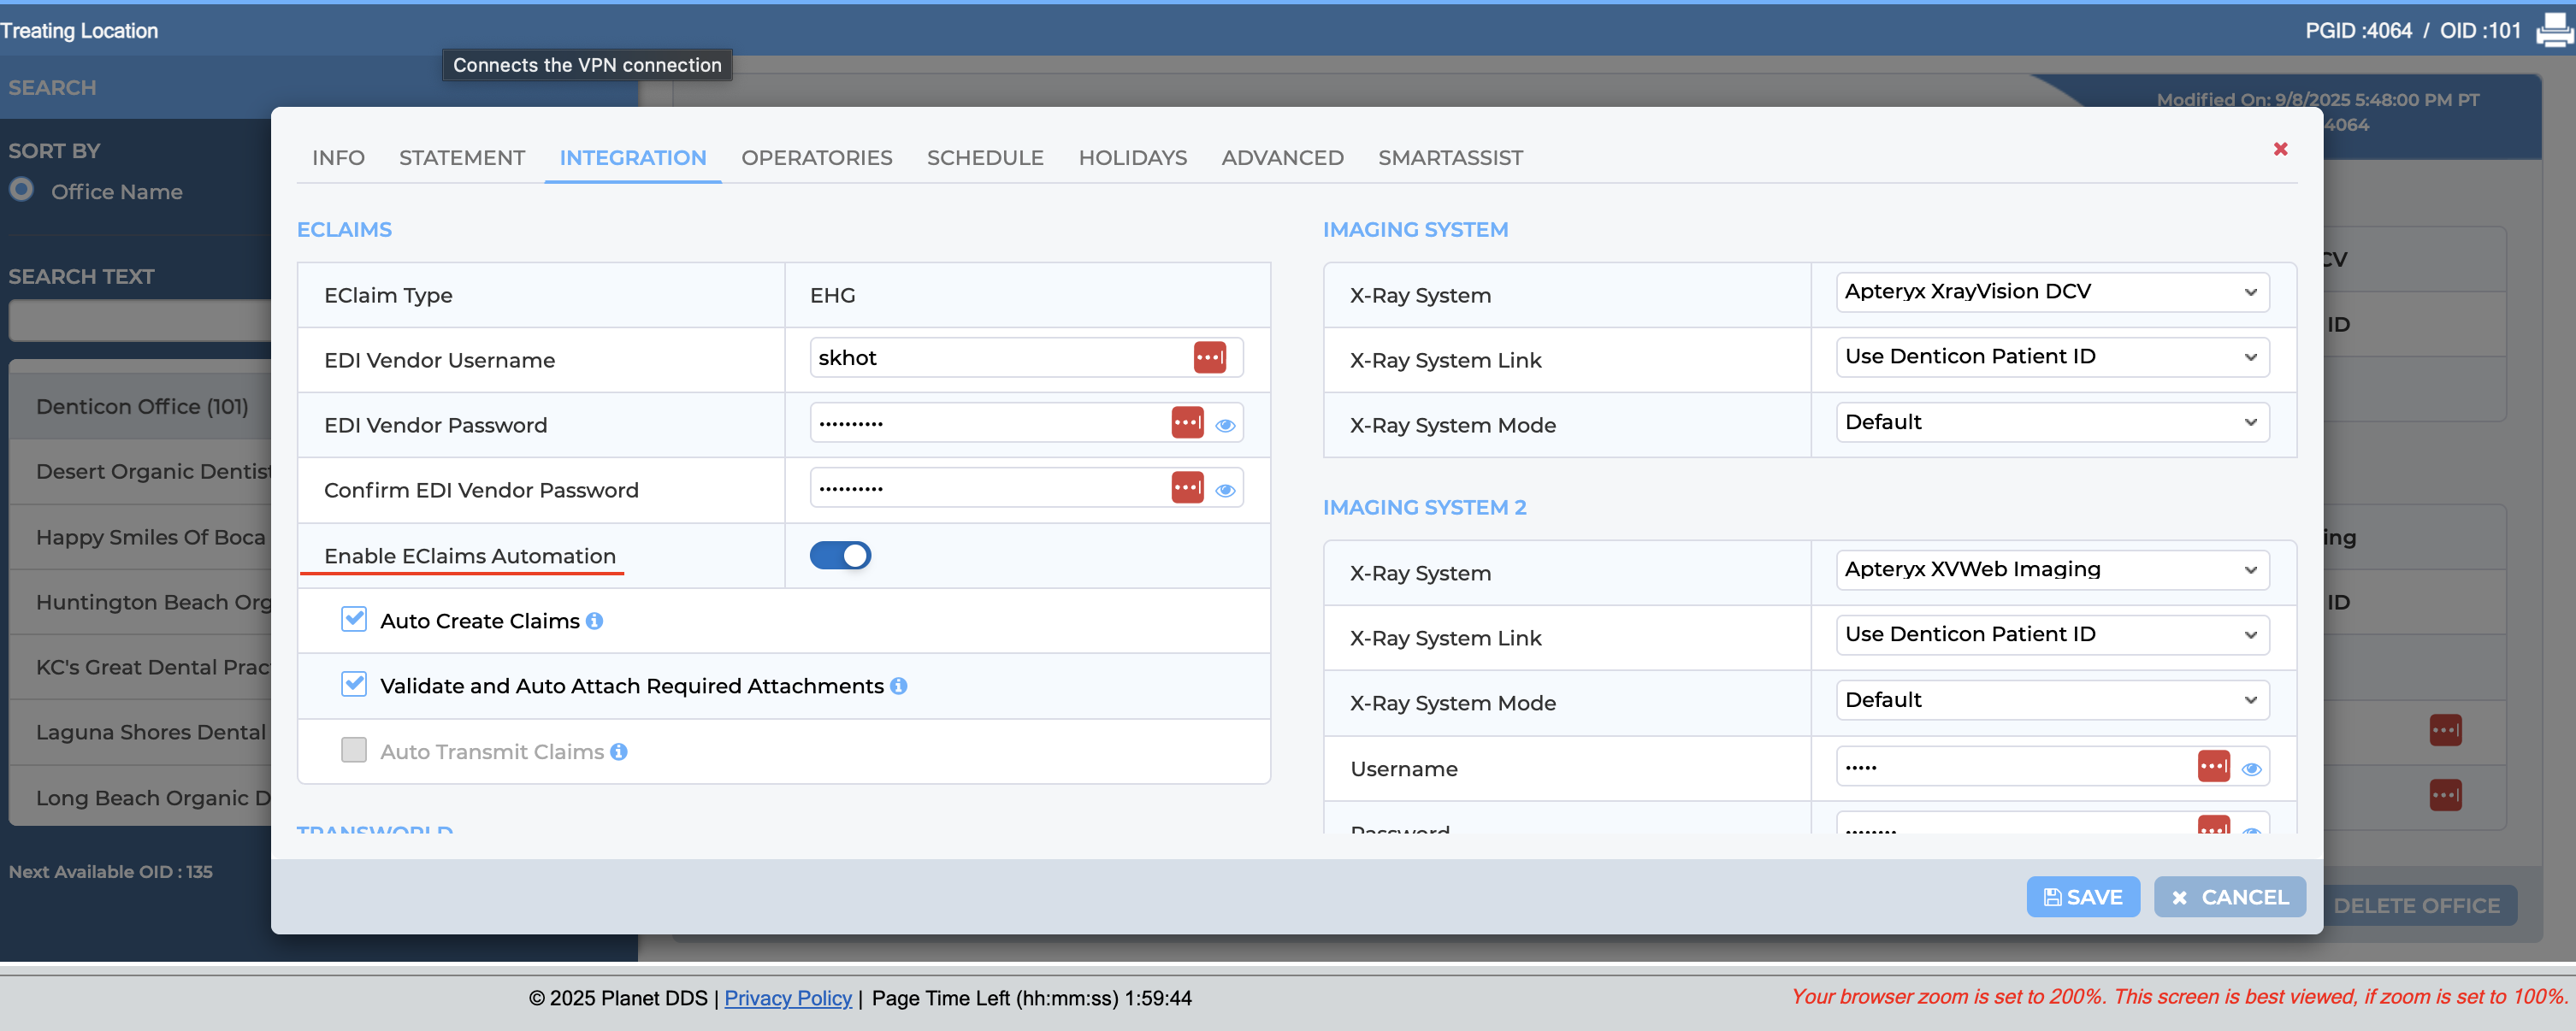
Task: Toggle Enable EClaims Automation switch
Action: tap(840, 555)
